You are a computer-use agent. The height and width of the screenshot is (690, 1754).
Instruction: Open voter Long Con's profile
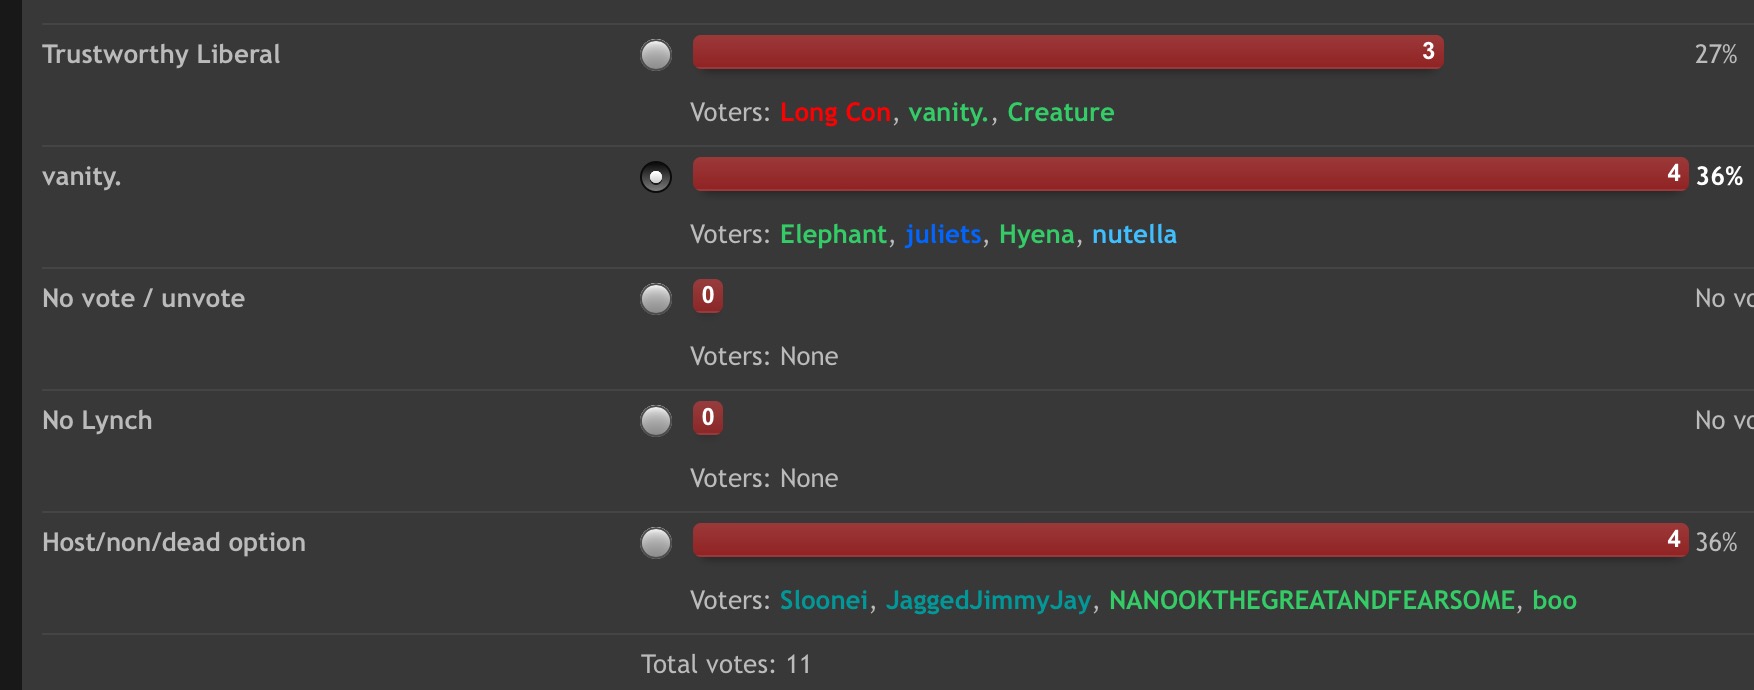[x=835, y=112]
